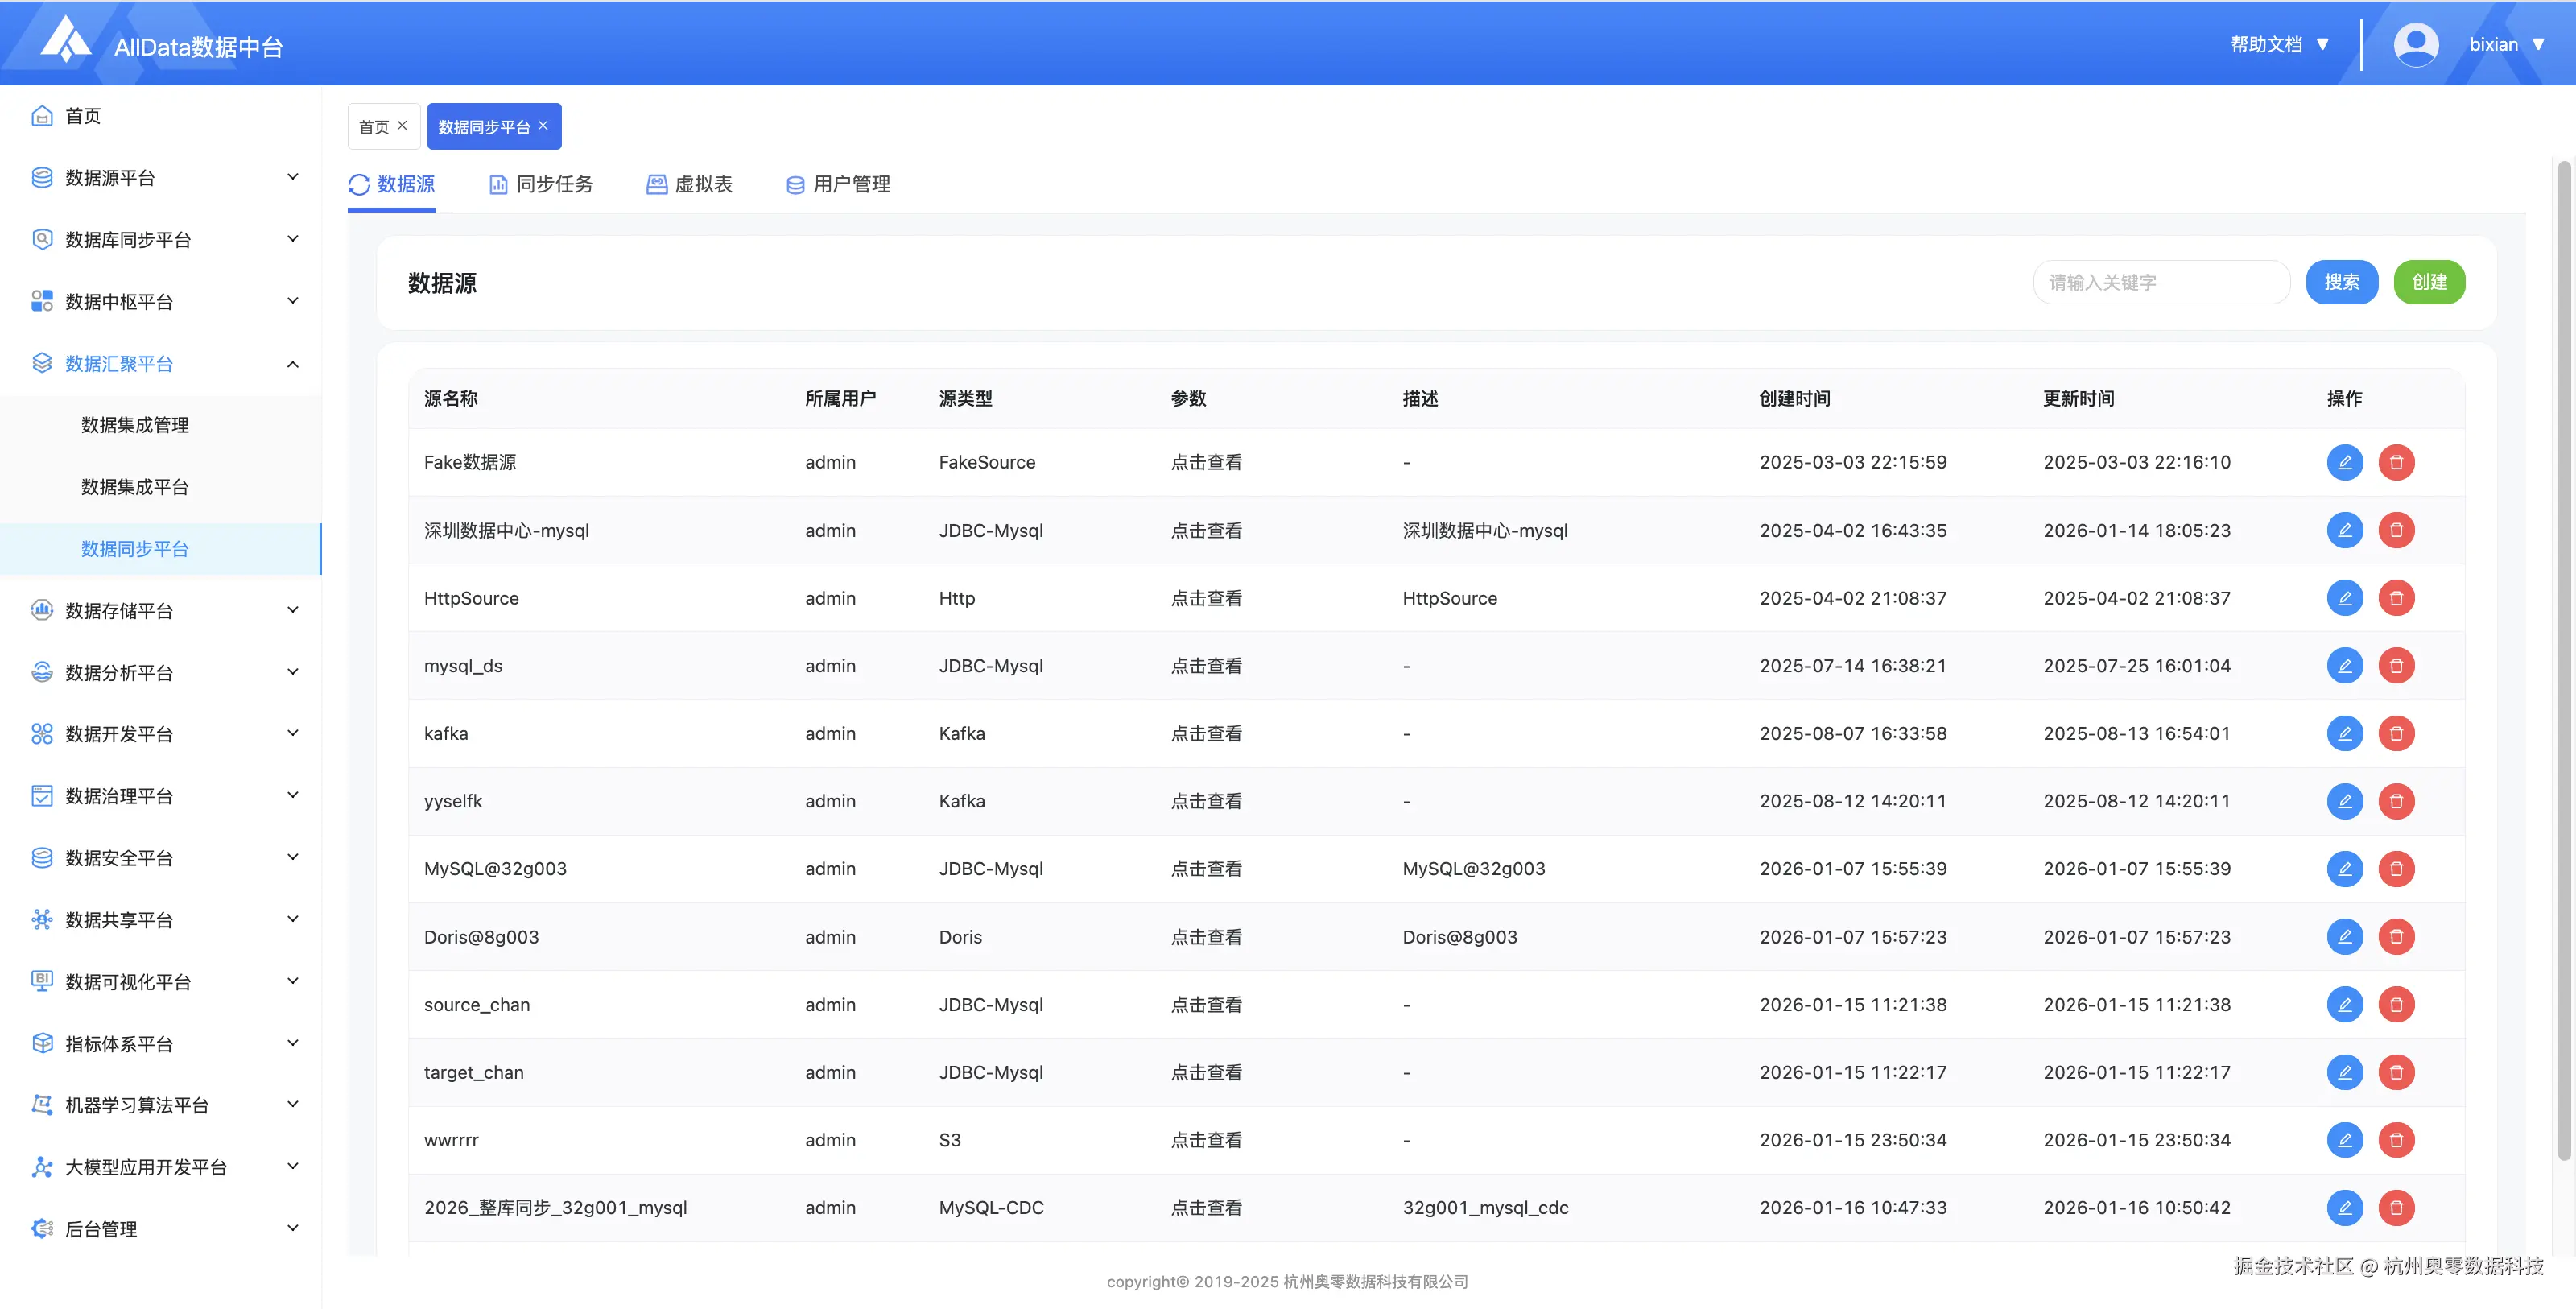
Task: Click delete icon for Fake数据源 row
Action: 2396,462
